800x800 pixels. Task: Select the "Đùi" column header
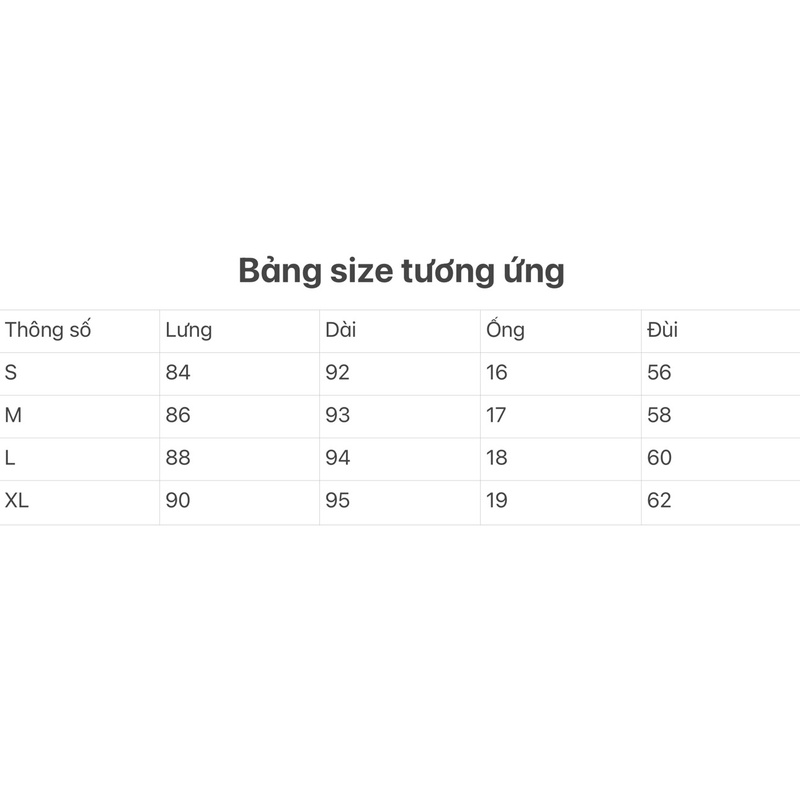[x=662, y=330]
